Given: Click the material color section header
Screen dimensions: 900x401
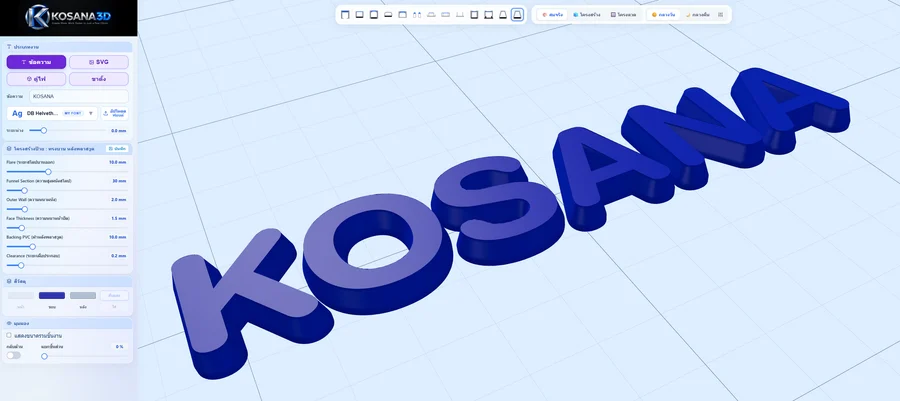Looking at the screenshot, I should click(68, 282).
